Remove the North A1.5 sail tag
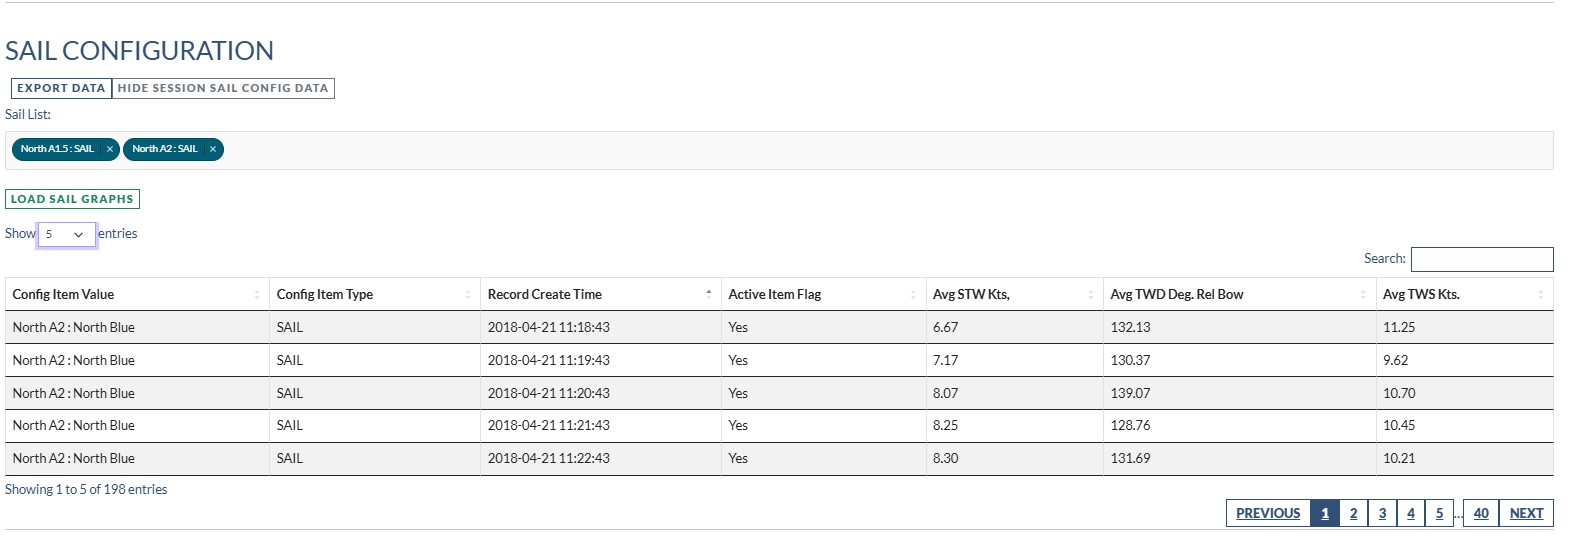The height and width of the screenshot is (538, 1577). pos(110,149)
